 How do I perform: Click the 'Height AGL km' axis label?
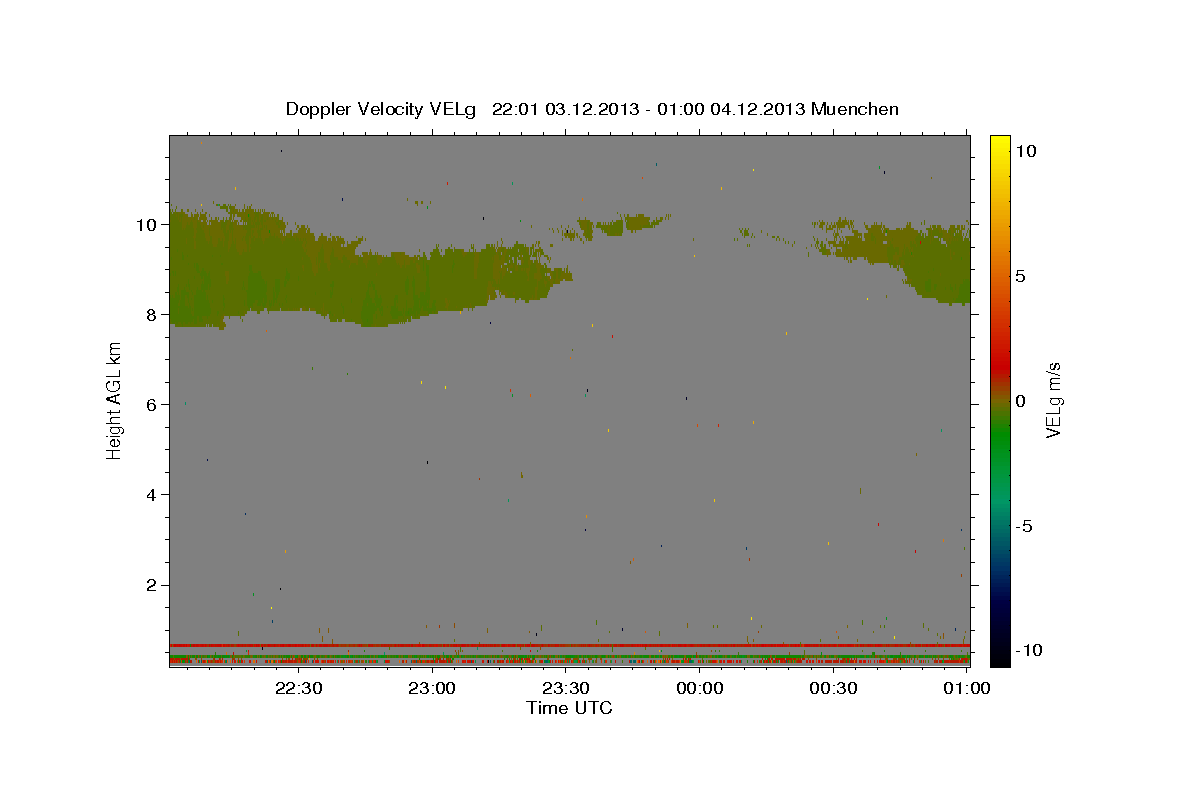[115, 400]
